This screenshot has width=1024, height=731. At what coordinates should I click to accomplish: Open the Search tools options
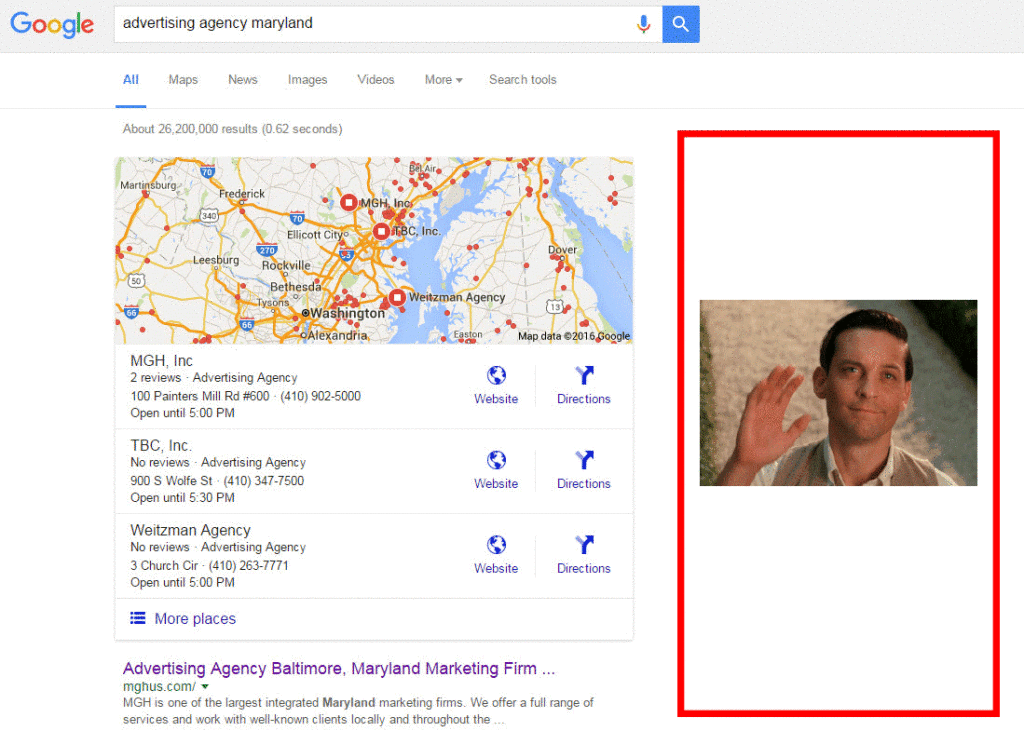(x=522, y=80)
